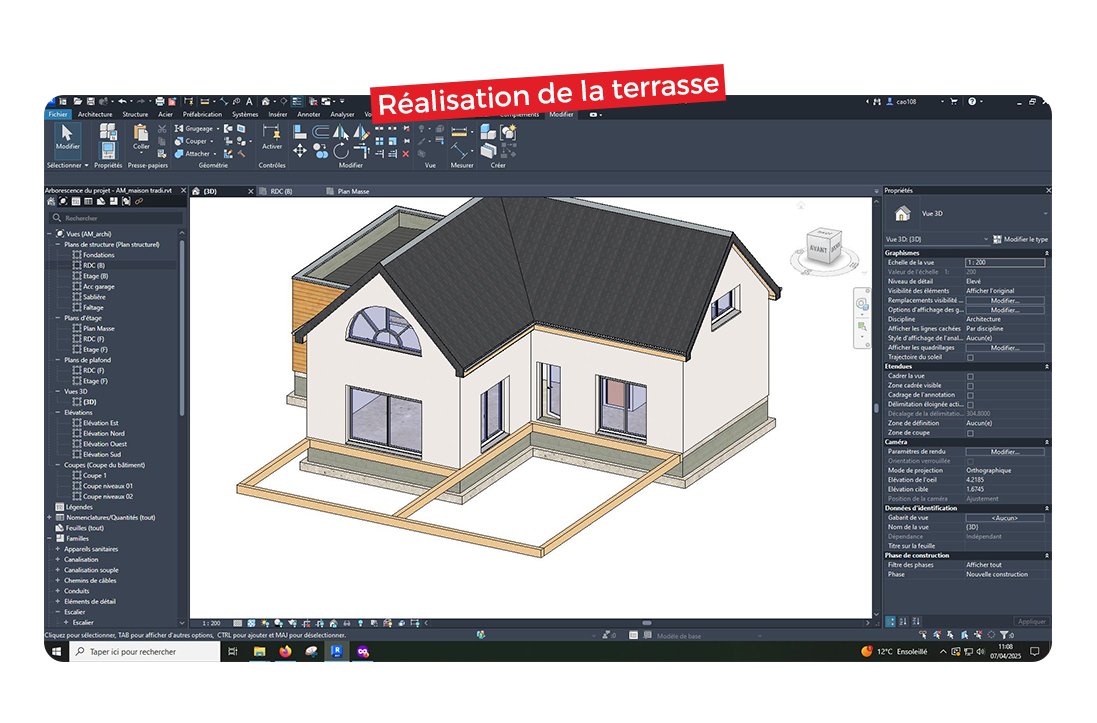Click the selection filter funnel icon in status bar

click(x=1003, y=635)
